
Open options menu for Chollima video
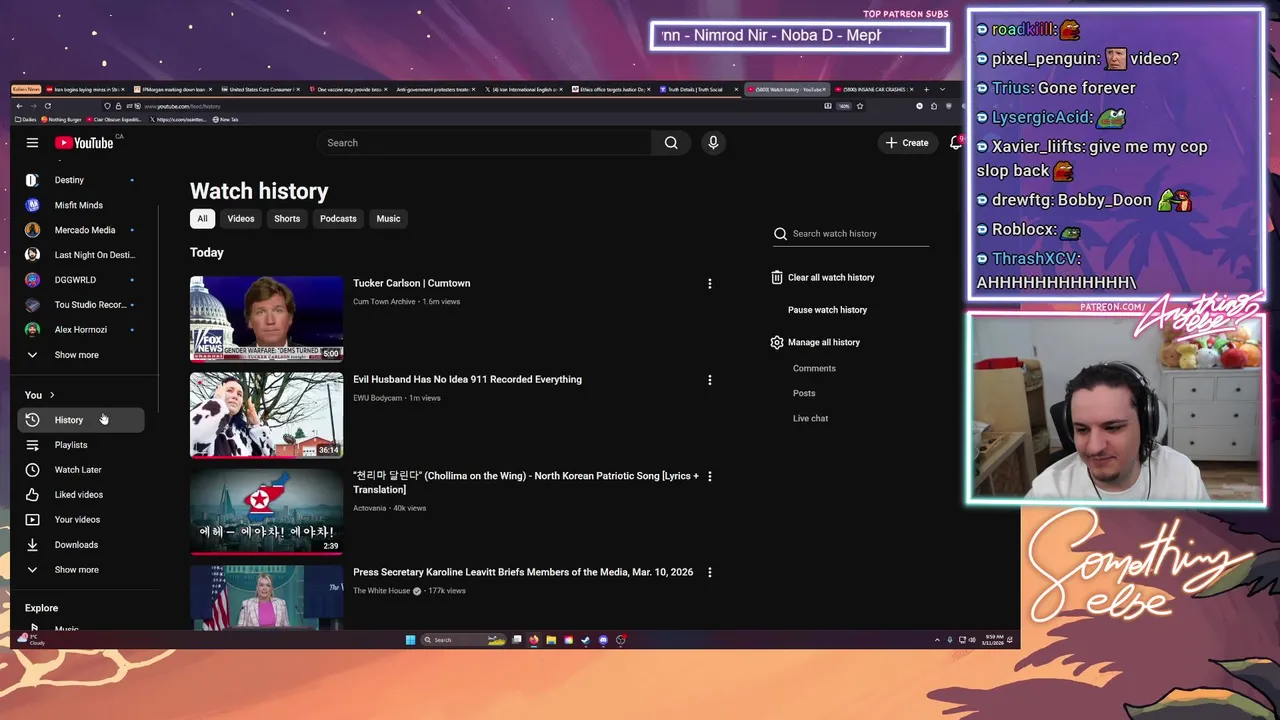tap(710, 477)
